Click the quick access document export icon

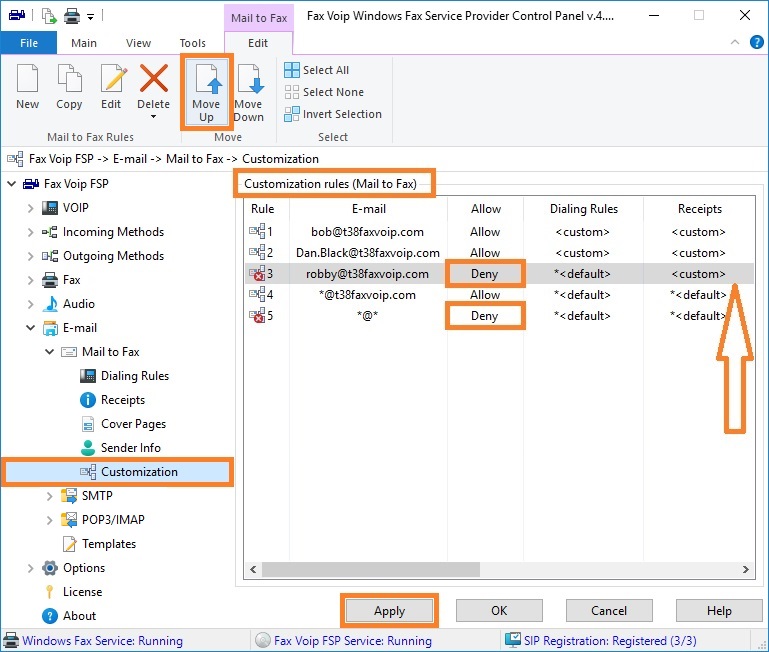(x=49, y=16)
